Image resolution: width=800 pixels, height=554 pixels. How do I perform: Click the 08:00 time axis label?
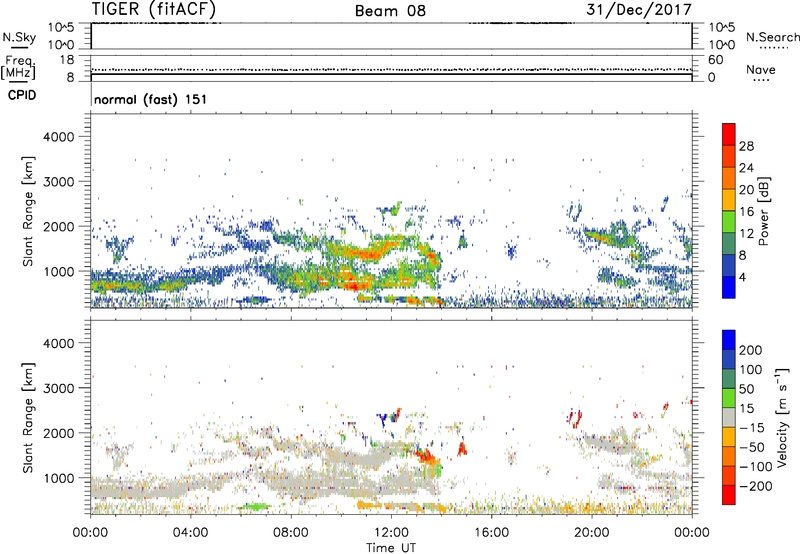click(x=291, y=533)
